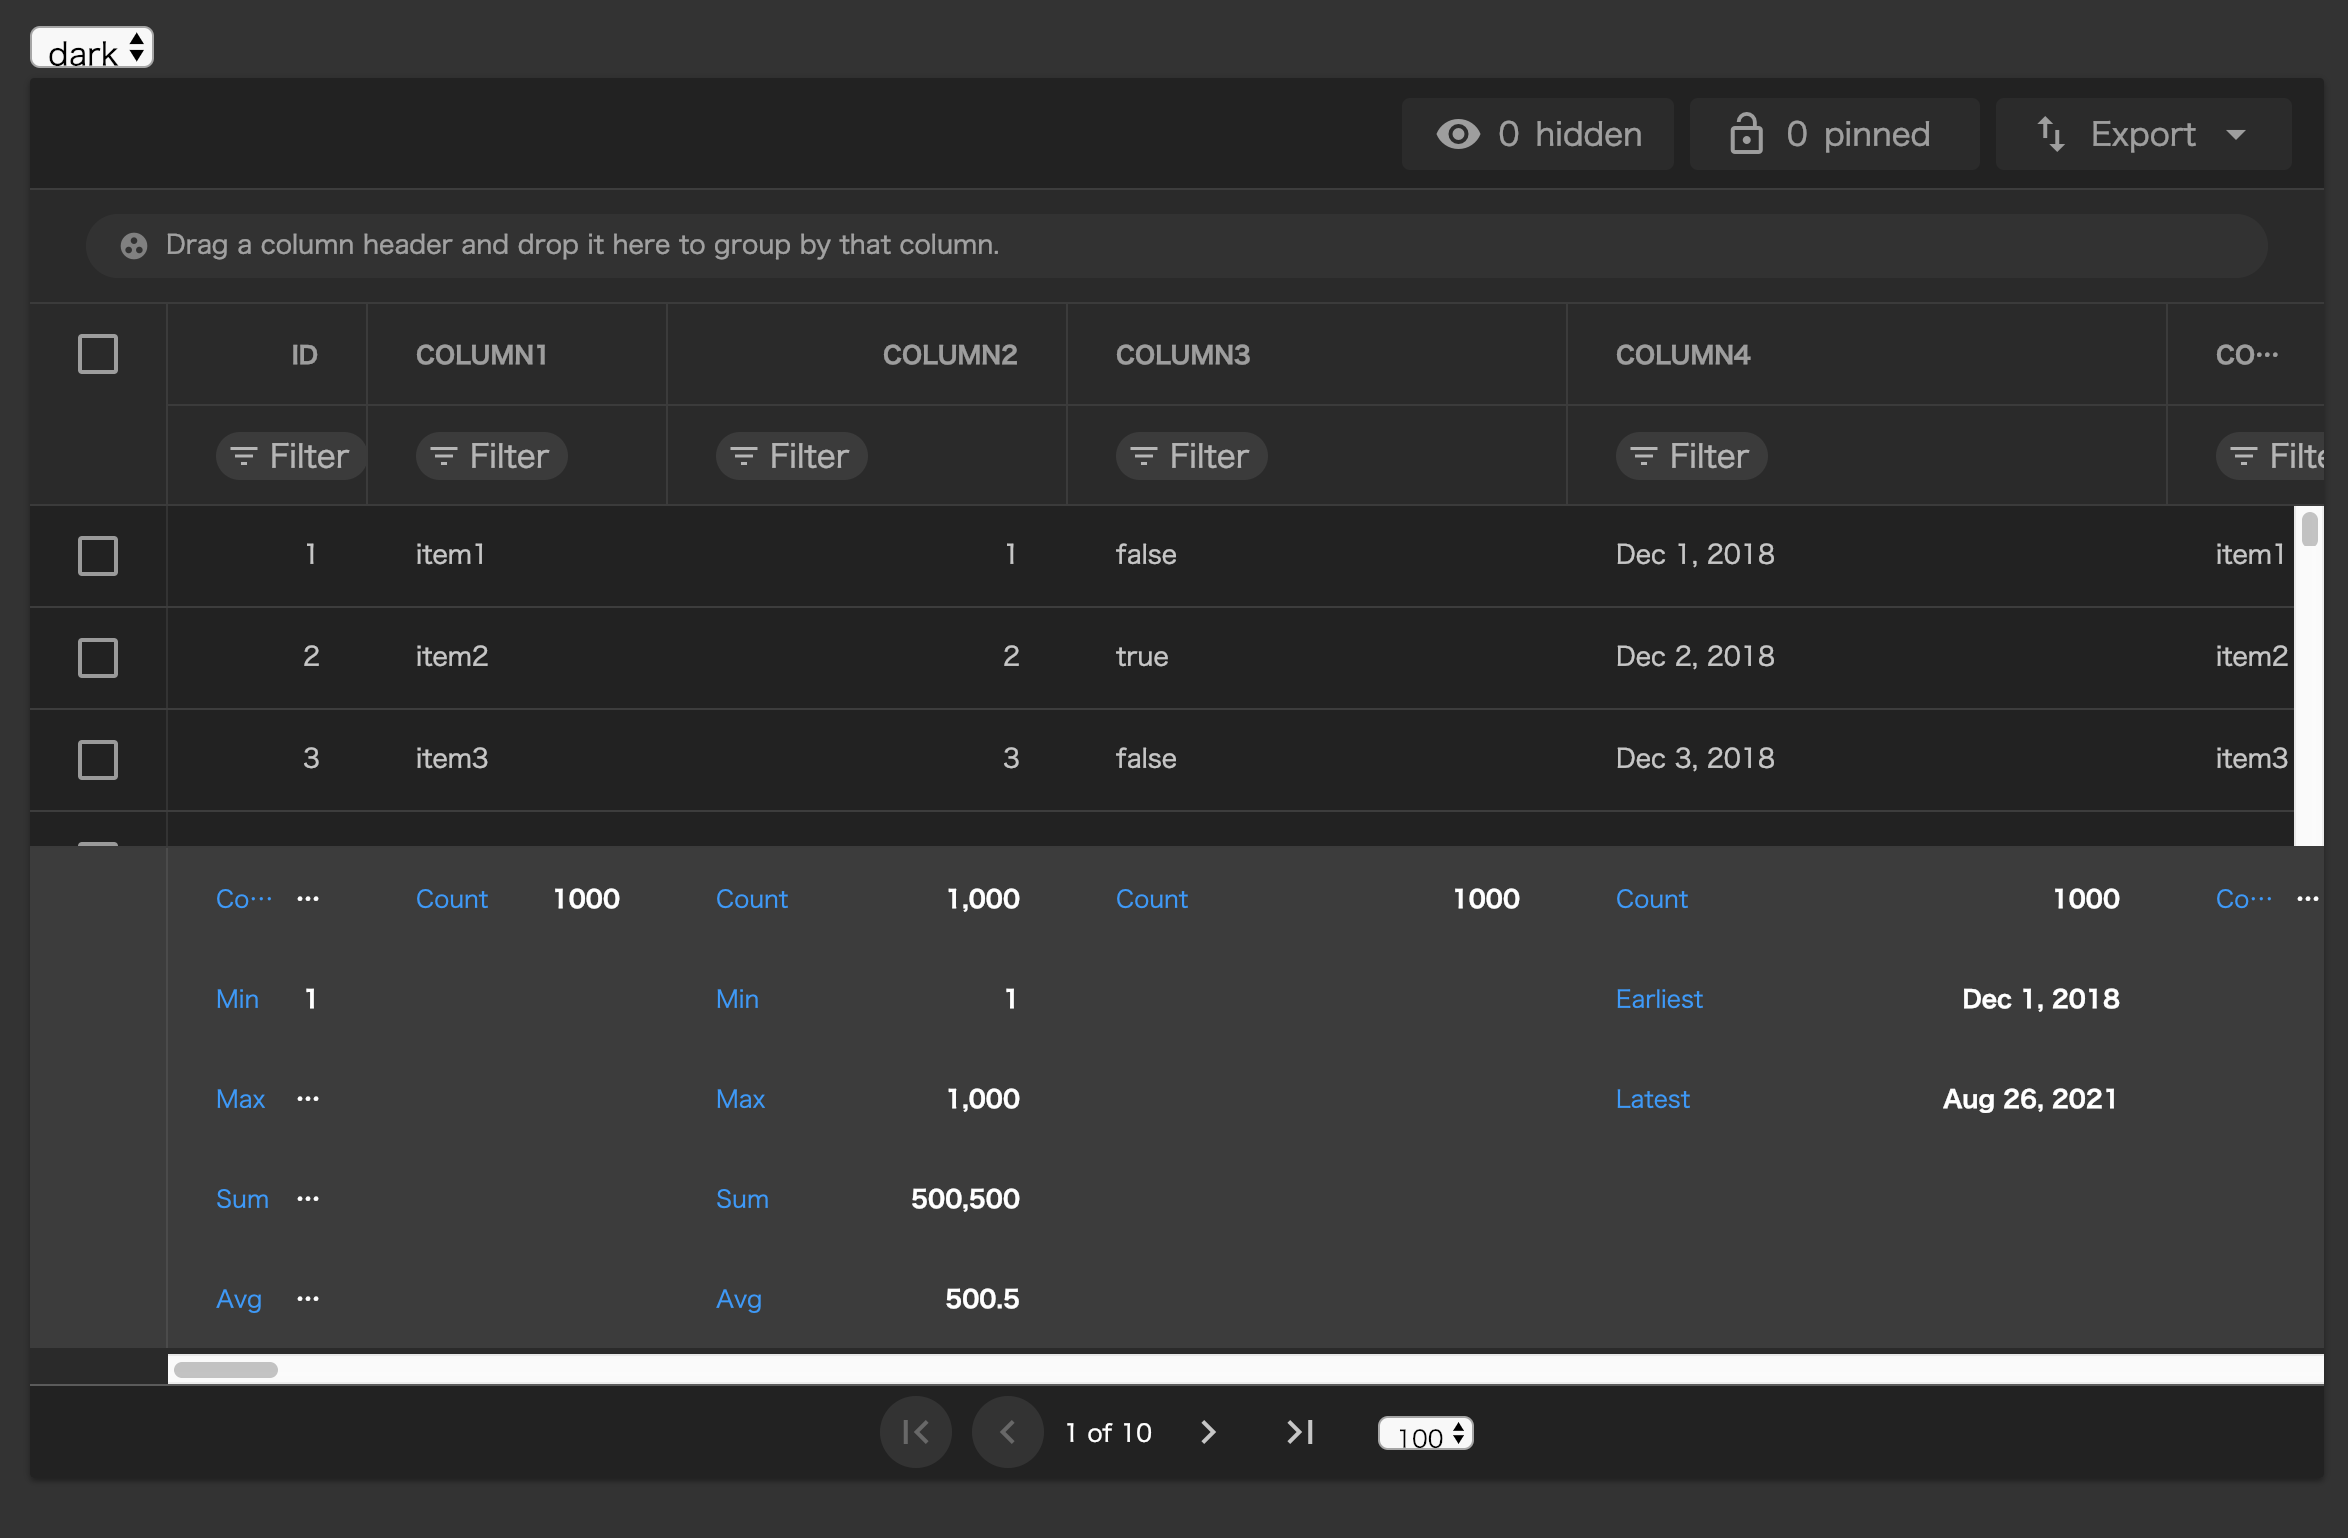Expand the ellipsis options beside the Avg aggregate

click(307, 1298)
